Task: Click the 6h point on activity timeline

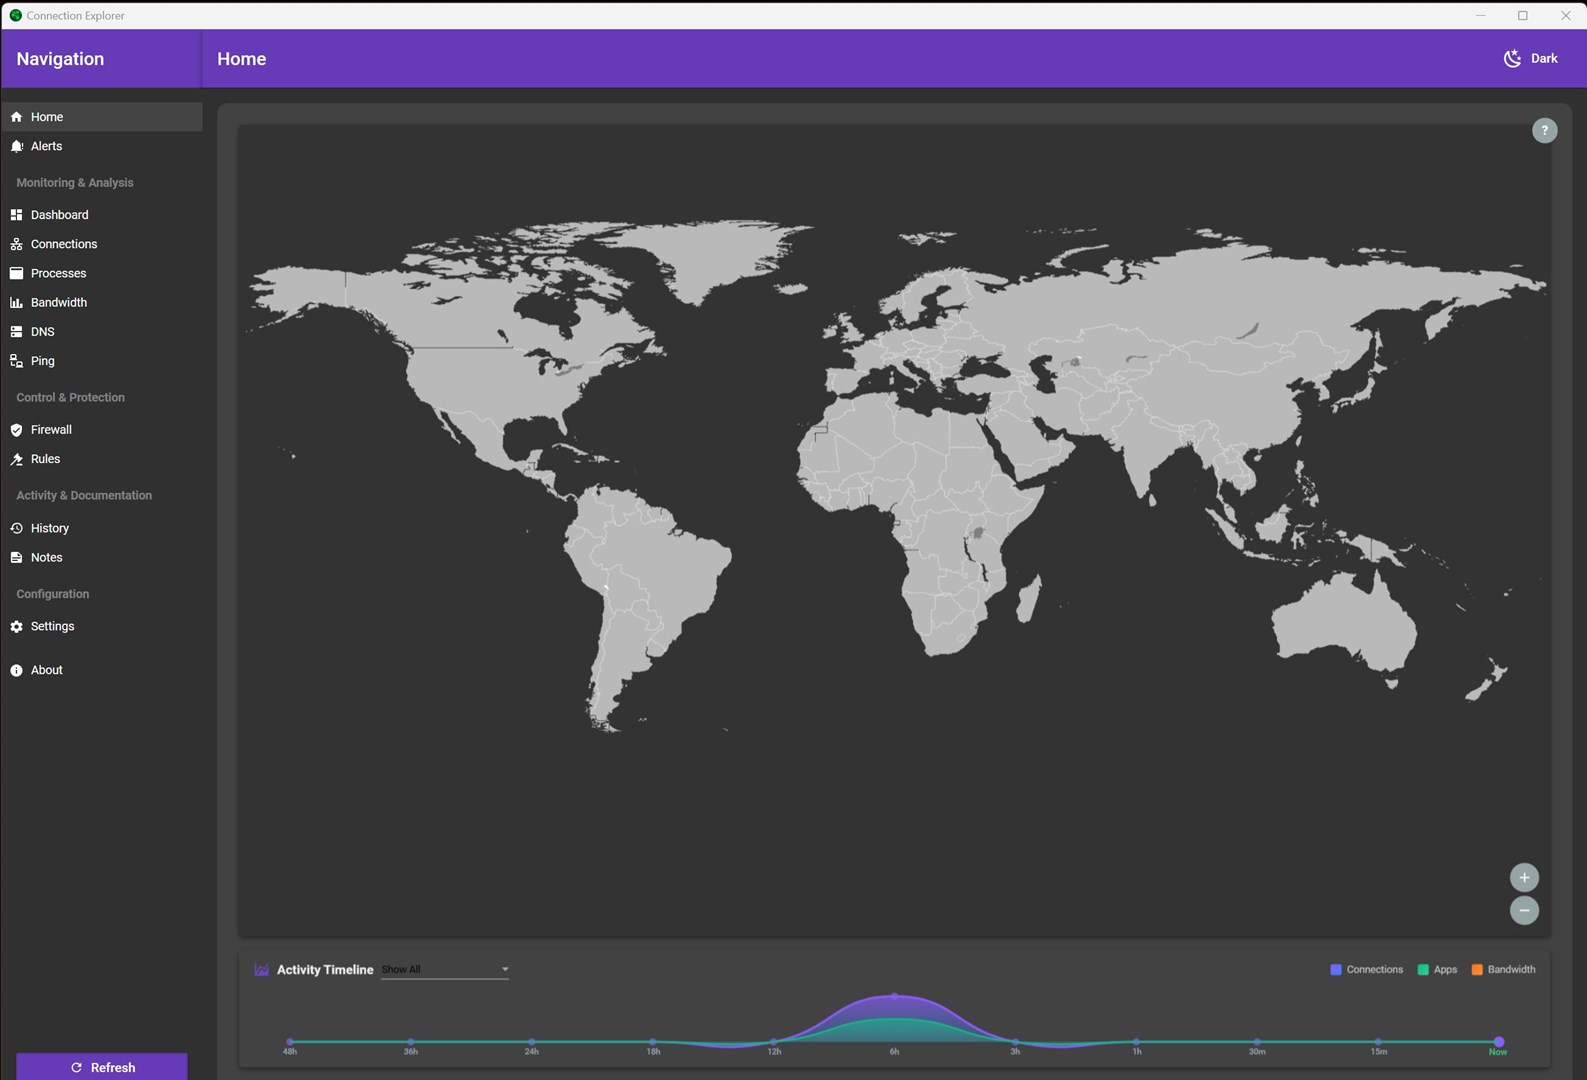Action: point(894,997)
